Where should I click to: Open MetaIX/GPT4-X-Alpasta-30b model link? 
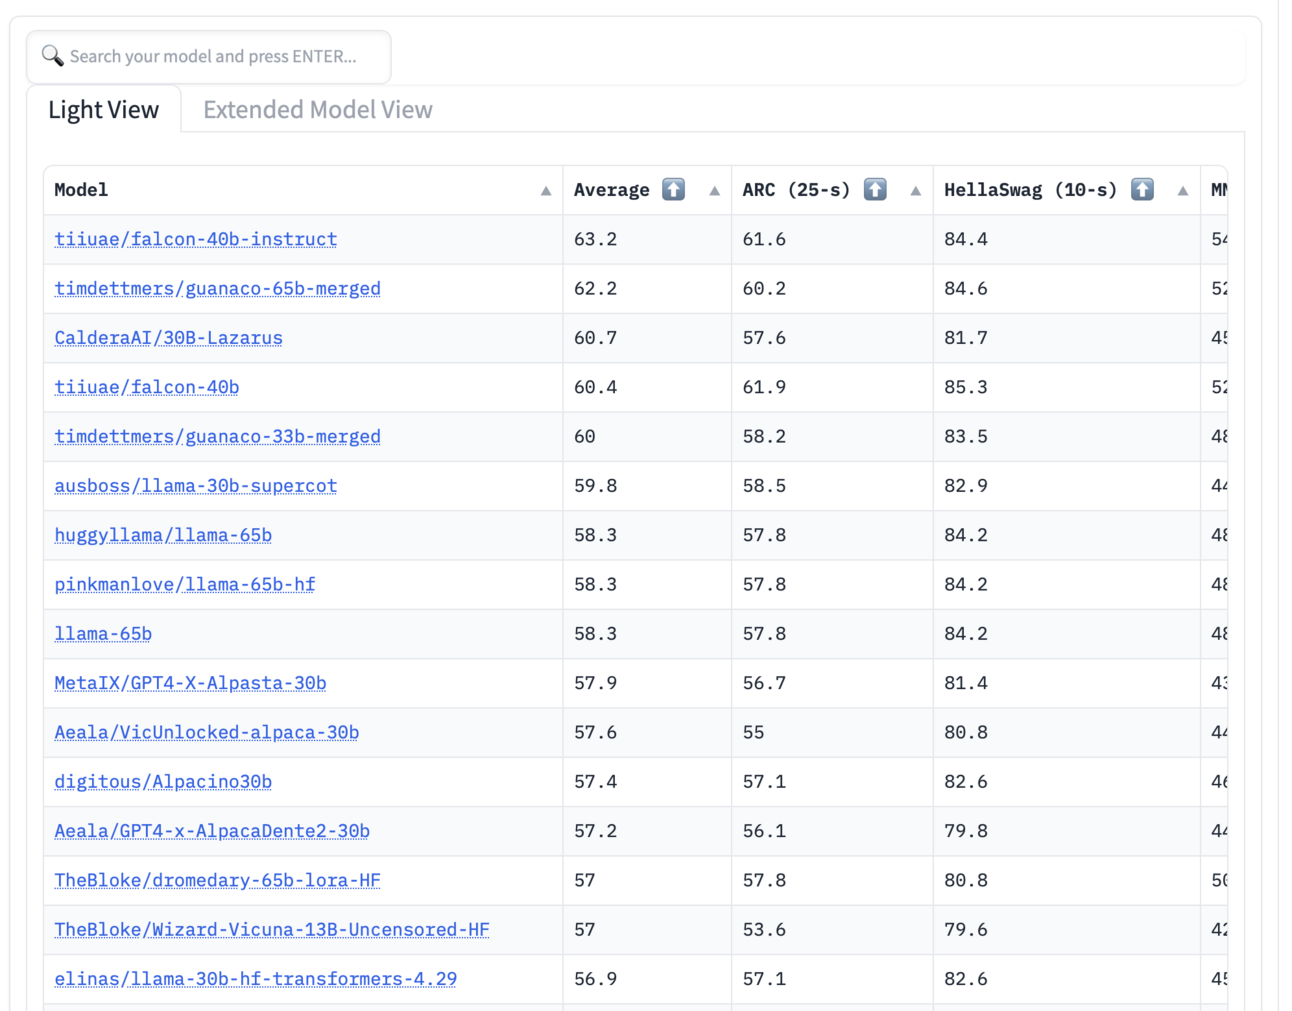coord(190,683)
